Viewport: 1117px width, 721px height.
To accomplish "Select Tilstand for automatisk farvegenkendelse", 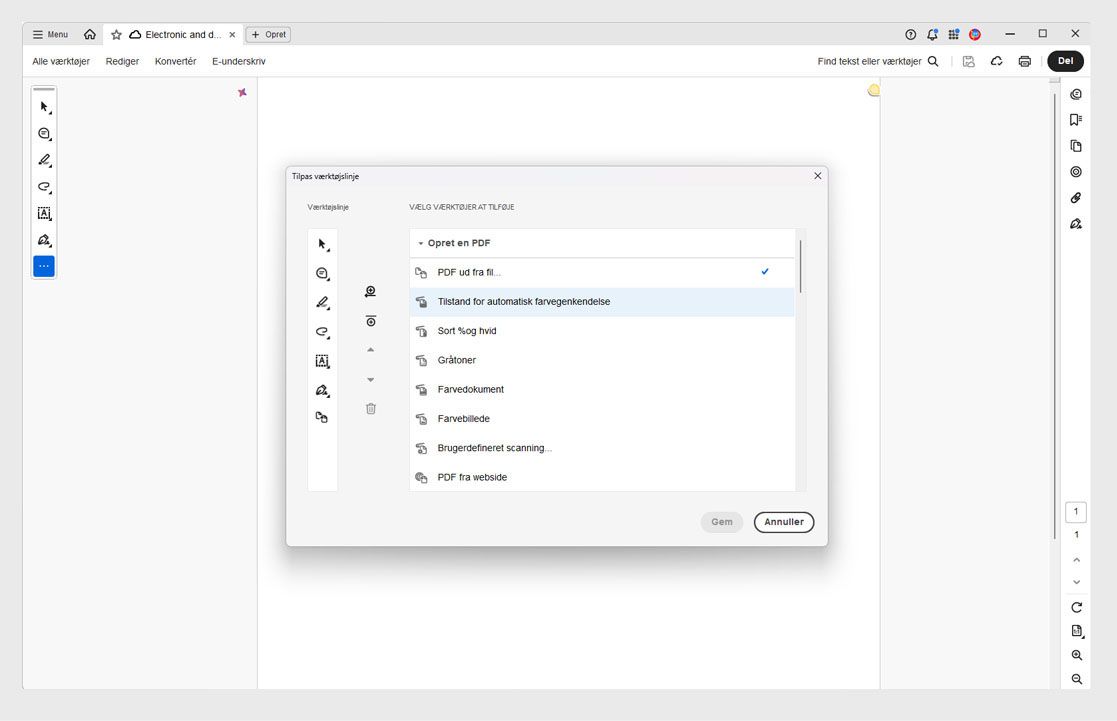I will [x=602, y=302].
